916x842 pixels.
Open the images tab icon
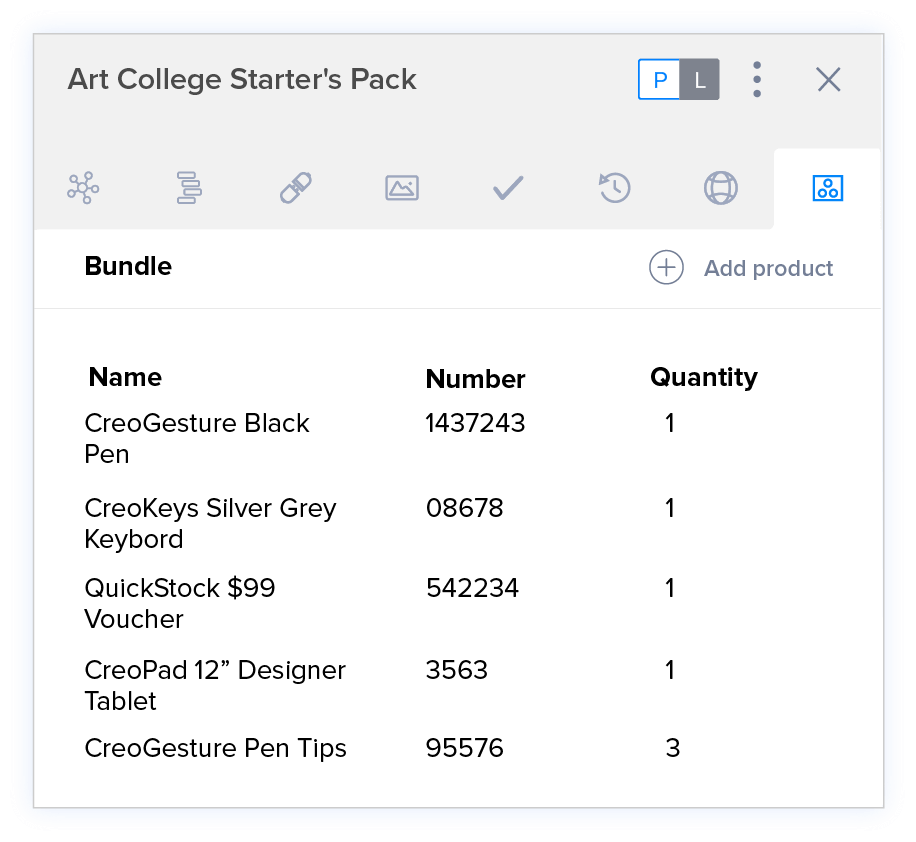pos(402,187)
